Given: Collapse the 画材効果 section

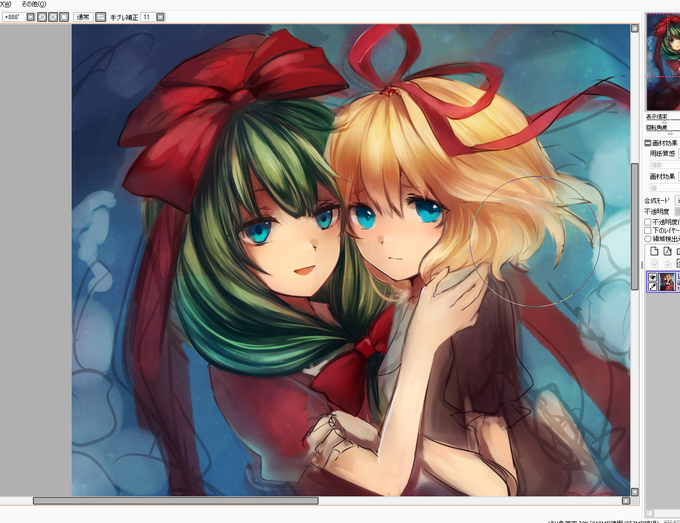Looking at the screenshot, I should [x=647, y=143].
